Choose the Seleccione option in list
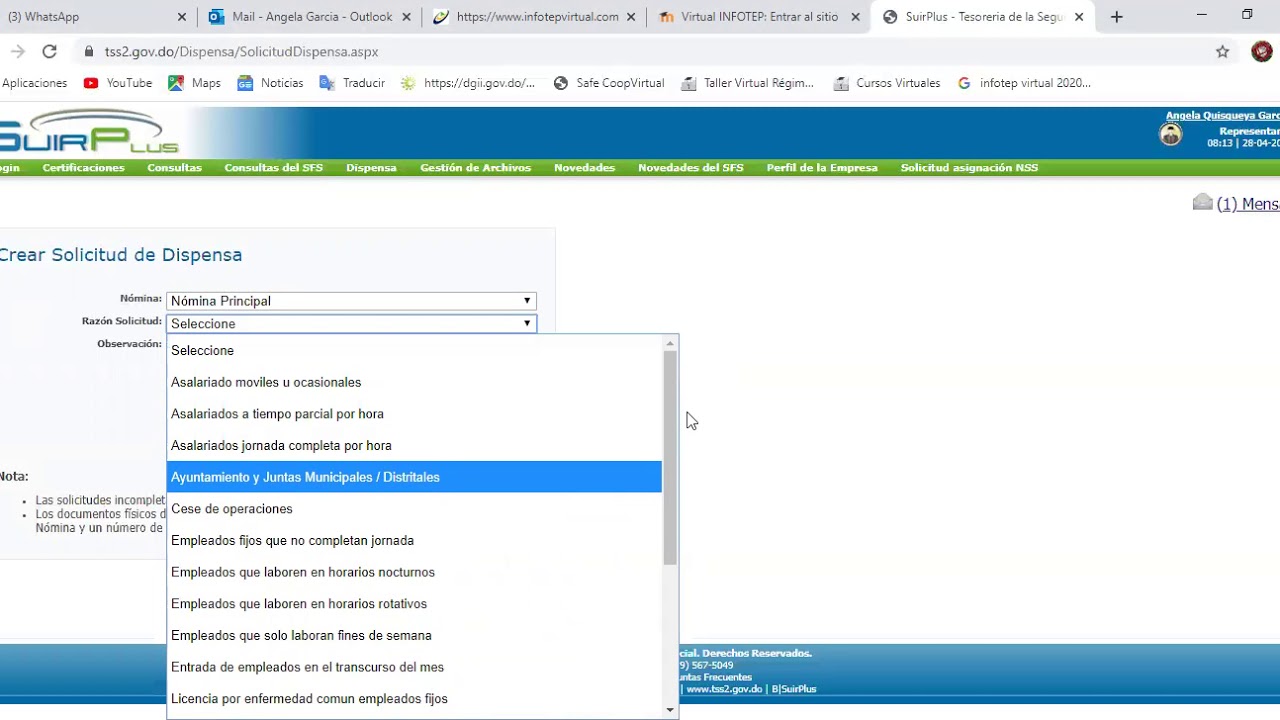Screen dimensions: 1280x720 (x=414, y=351)
